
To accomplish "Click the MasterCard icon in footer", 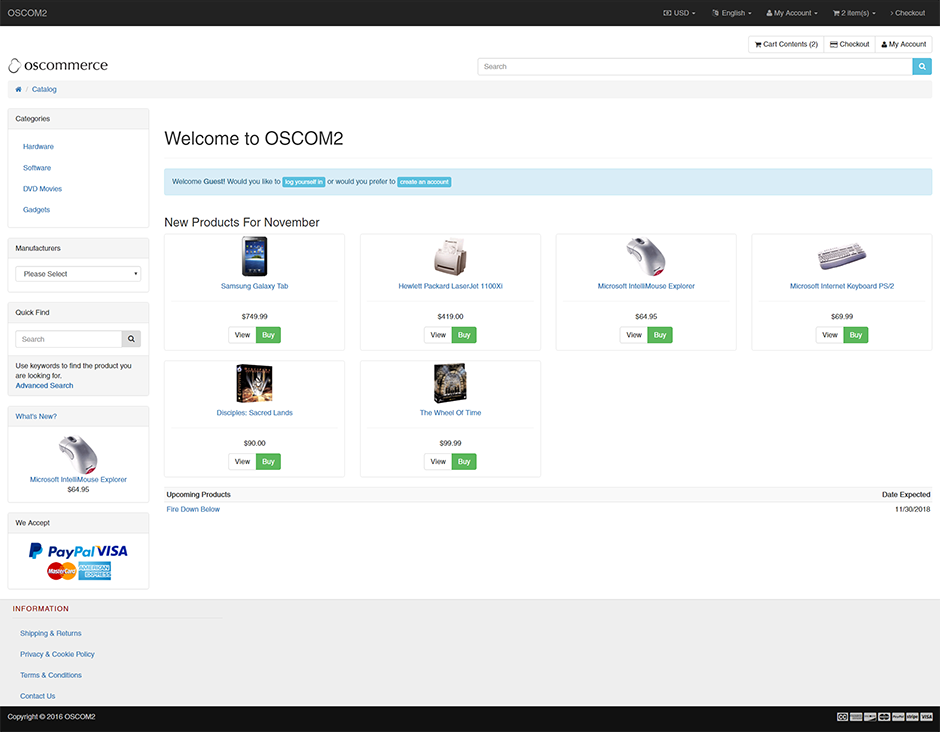I will [x=884, y=716].
